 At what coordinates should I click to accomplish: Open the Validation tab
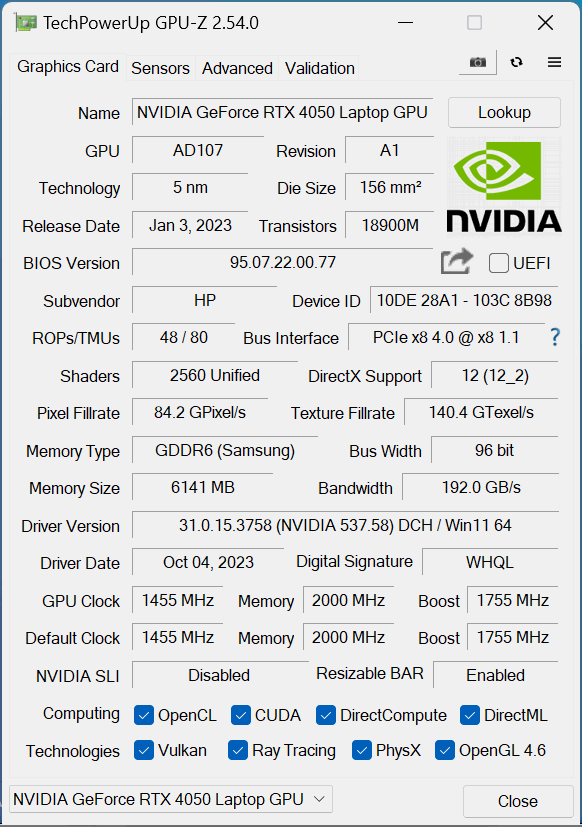pos(319,68)
